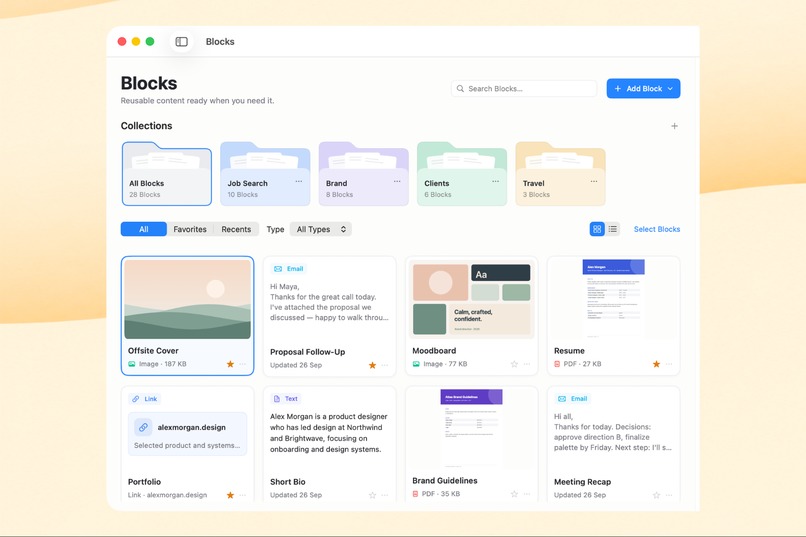Click the Collections heading
Screen dimensions: 806x537
tap(146, 126)
